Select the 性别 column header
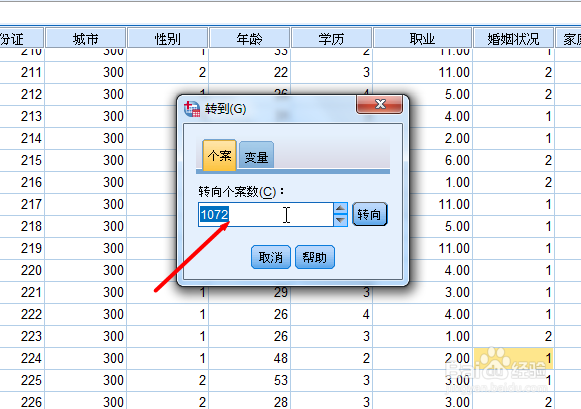This screenshot has width=581, height=409. click(167, 38)
